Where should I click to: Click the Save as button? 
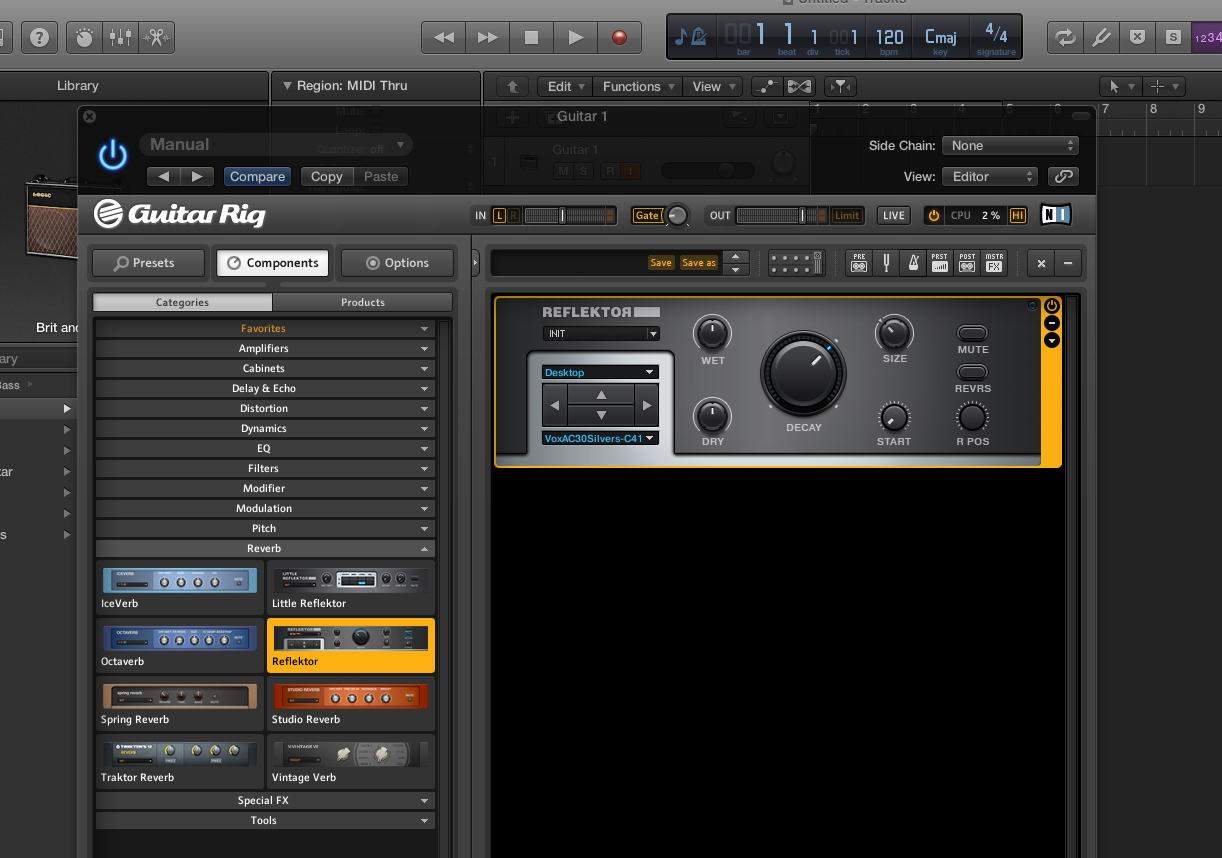pos(698,263)
